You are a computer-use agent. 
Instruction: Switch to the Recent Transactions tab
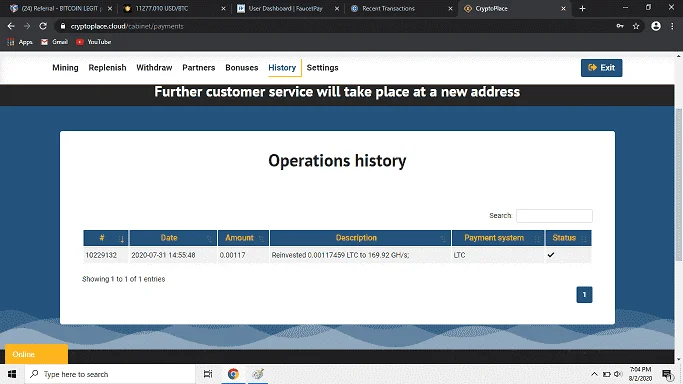pyautogui.click(x=389, y=8)
